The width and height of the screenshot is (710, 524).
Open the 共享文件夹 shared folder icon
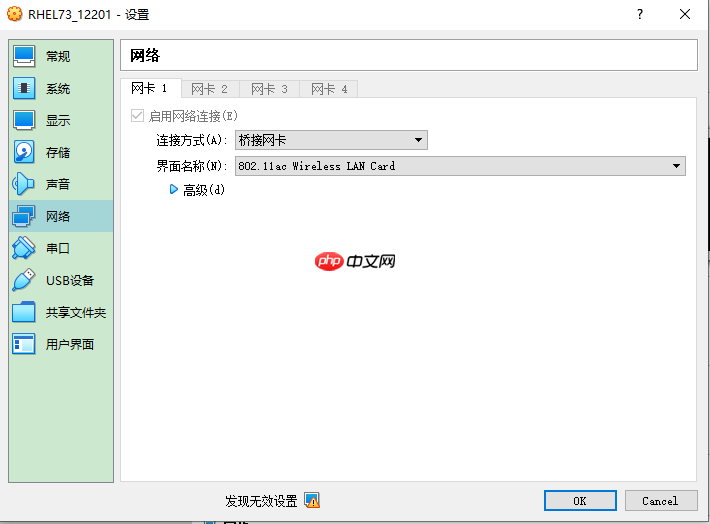coord(24,312)
